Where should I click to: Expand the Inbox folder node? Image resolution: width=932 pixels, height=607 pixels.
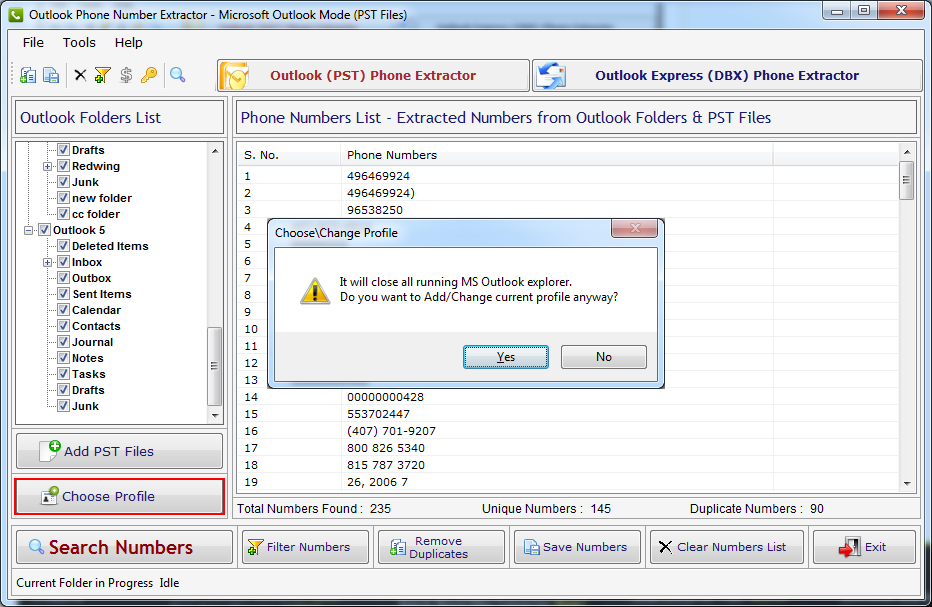48,262
